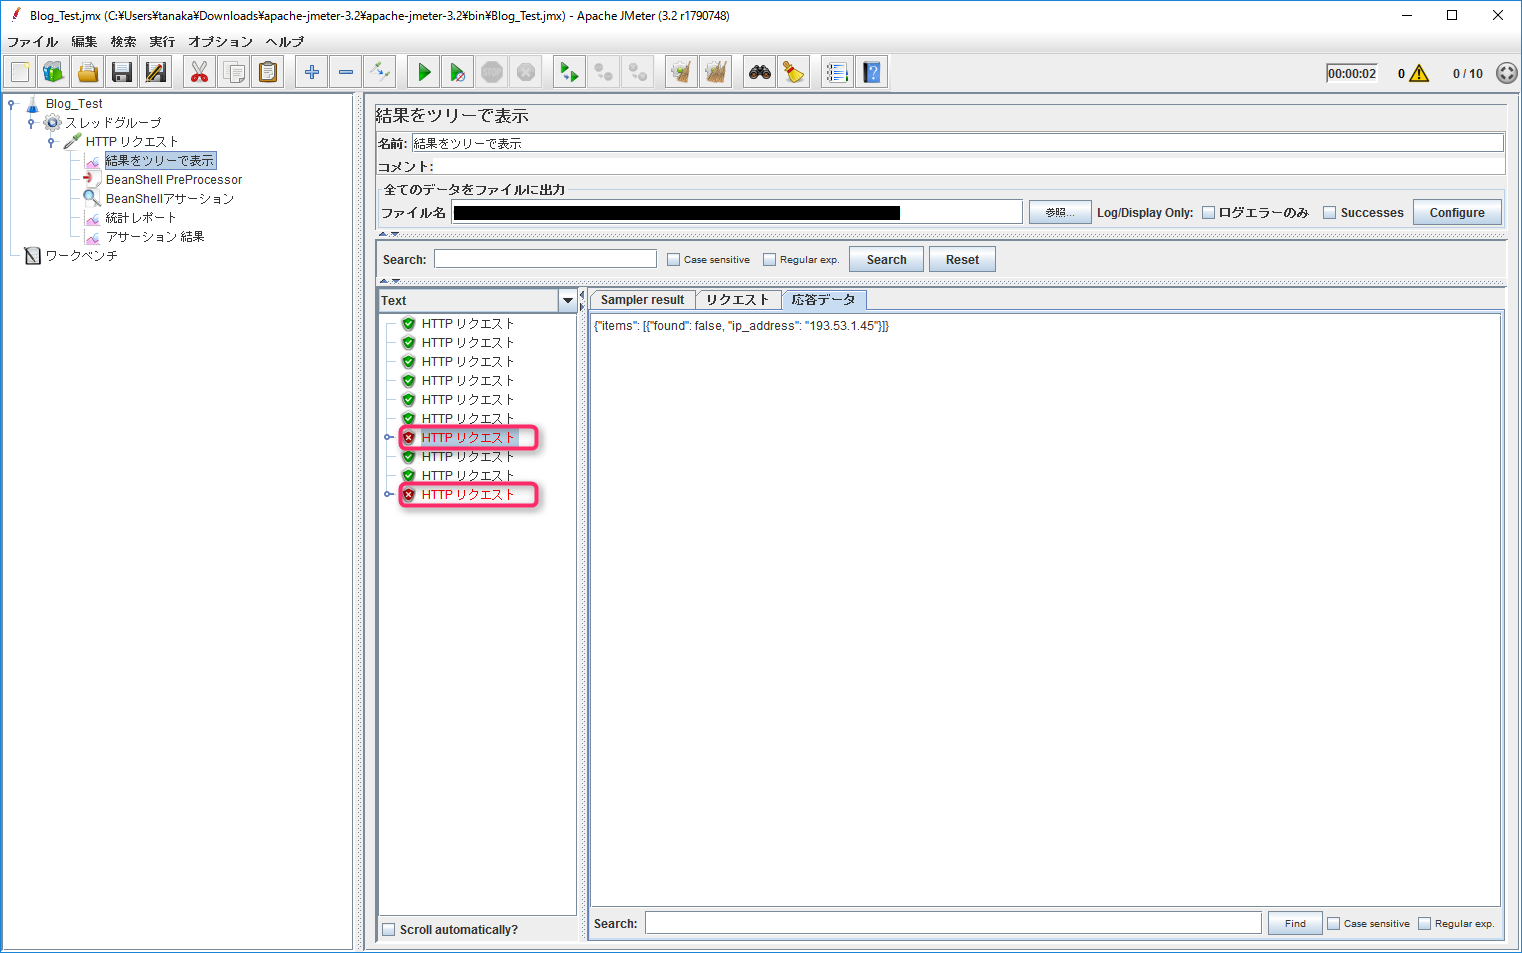This screenshot has width=1522, height=953.
Task: Select the 応答データ tab
Action: pyautogui.click(x=823, y=300)
